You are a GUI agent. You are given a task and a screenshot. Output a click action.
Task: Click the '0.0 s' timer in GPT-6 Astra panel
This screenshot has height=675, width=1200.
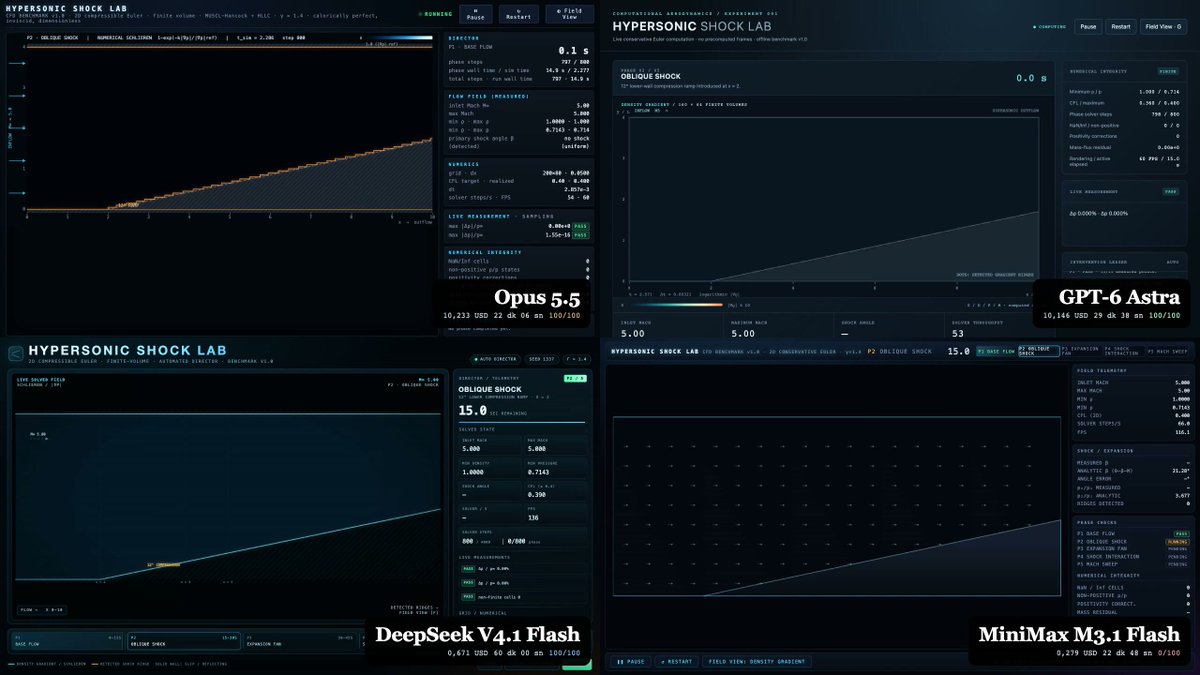(1031, 78)
